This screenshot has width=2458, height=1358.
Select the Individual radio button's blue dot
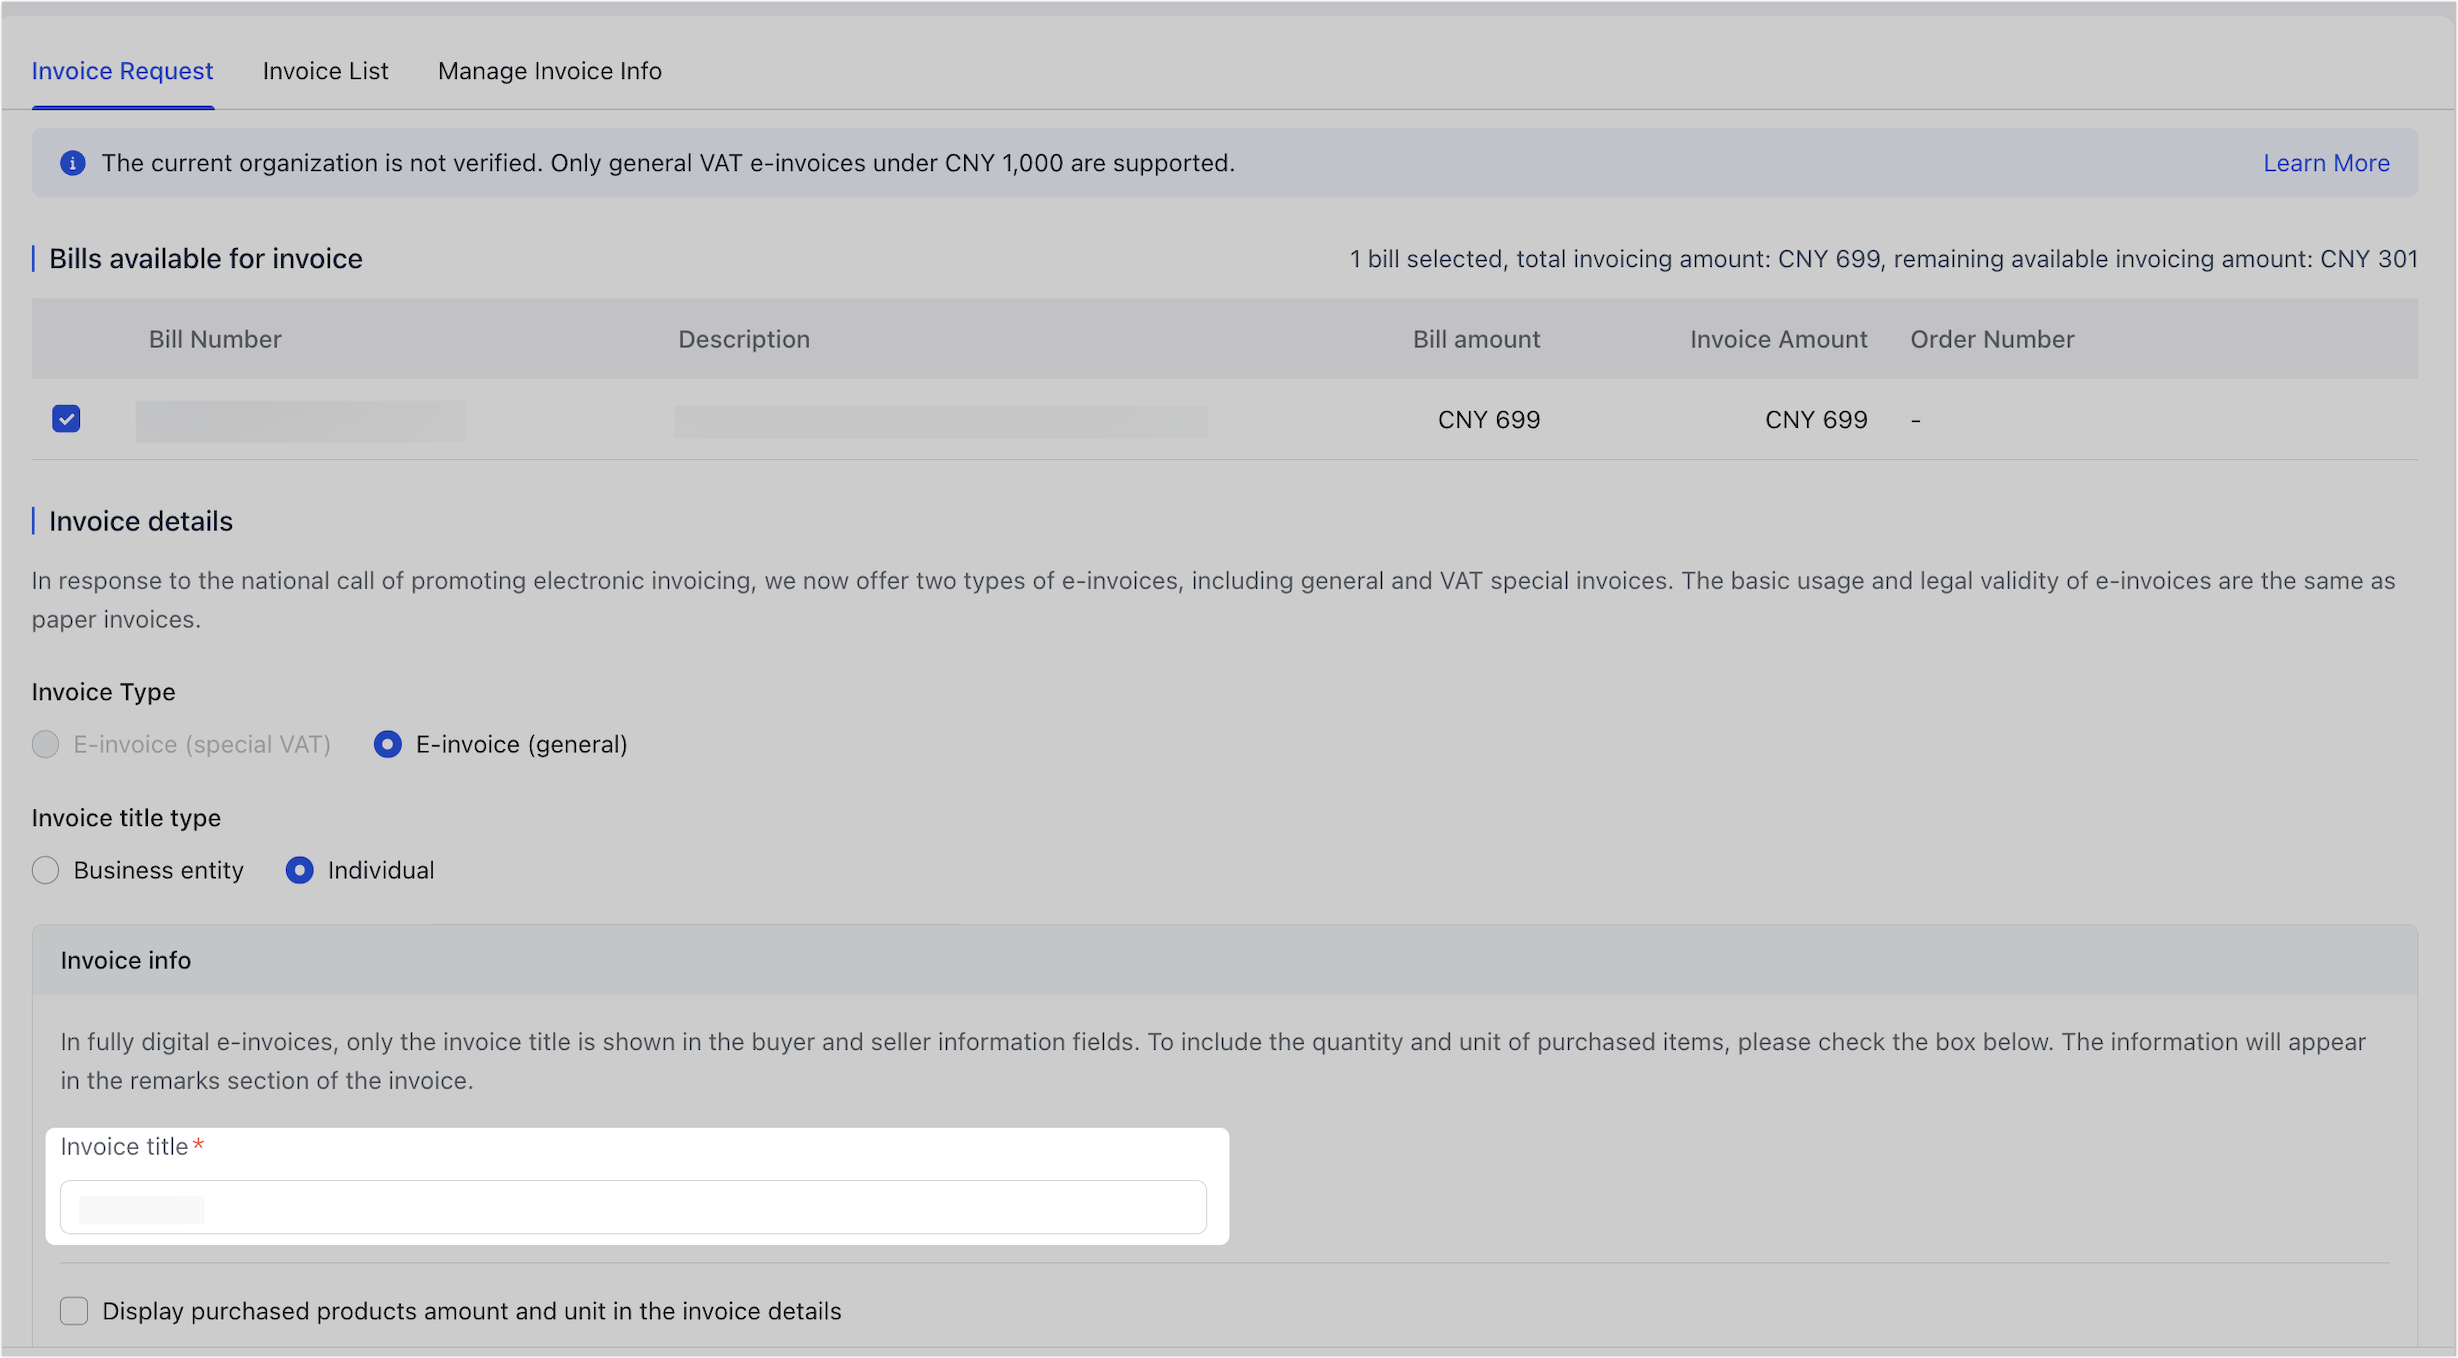[x=299, y=870]
